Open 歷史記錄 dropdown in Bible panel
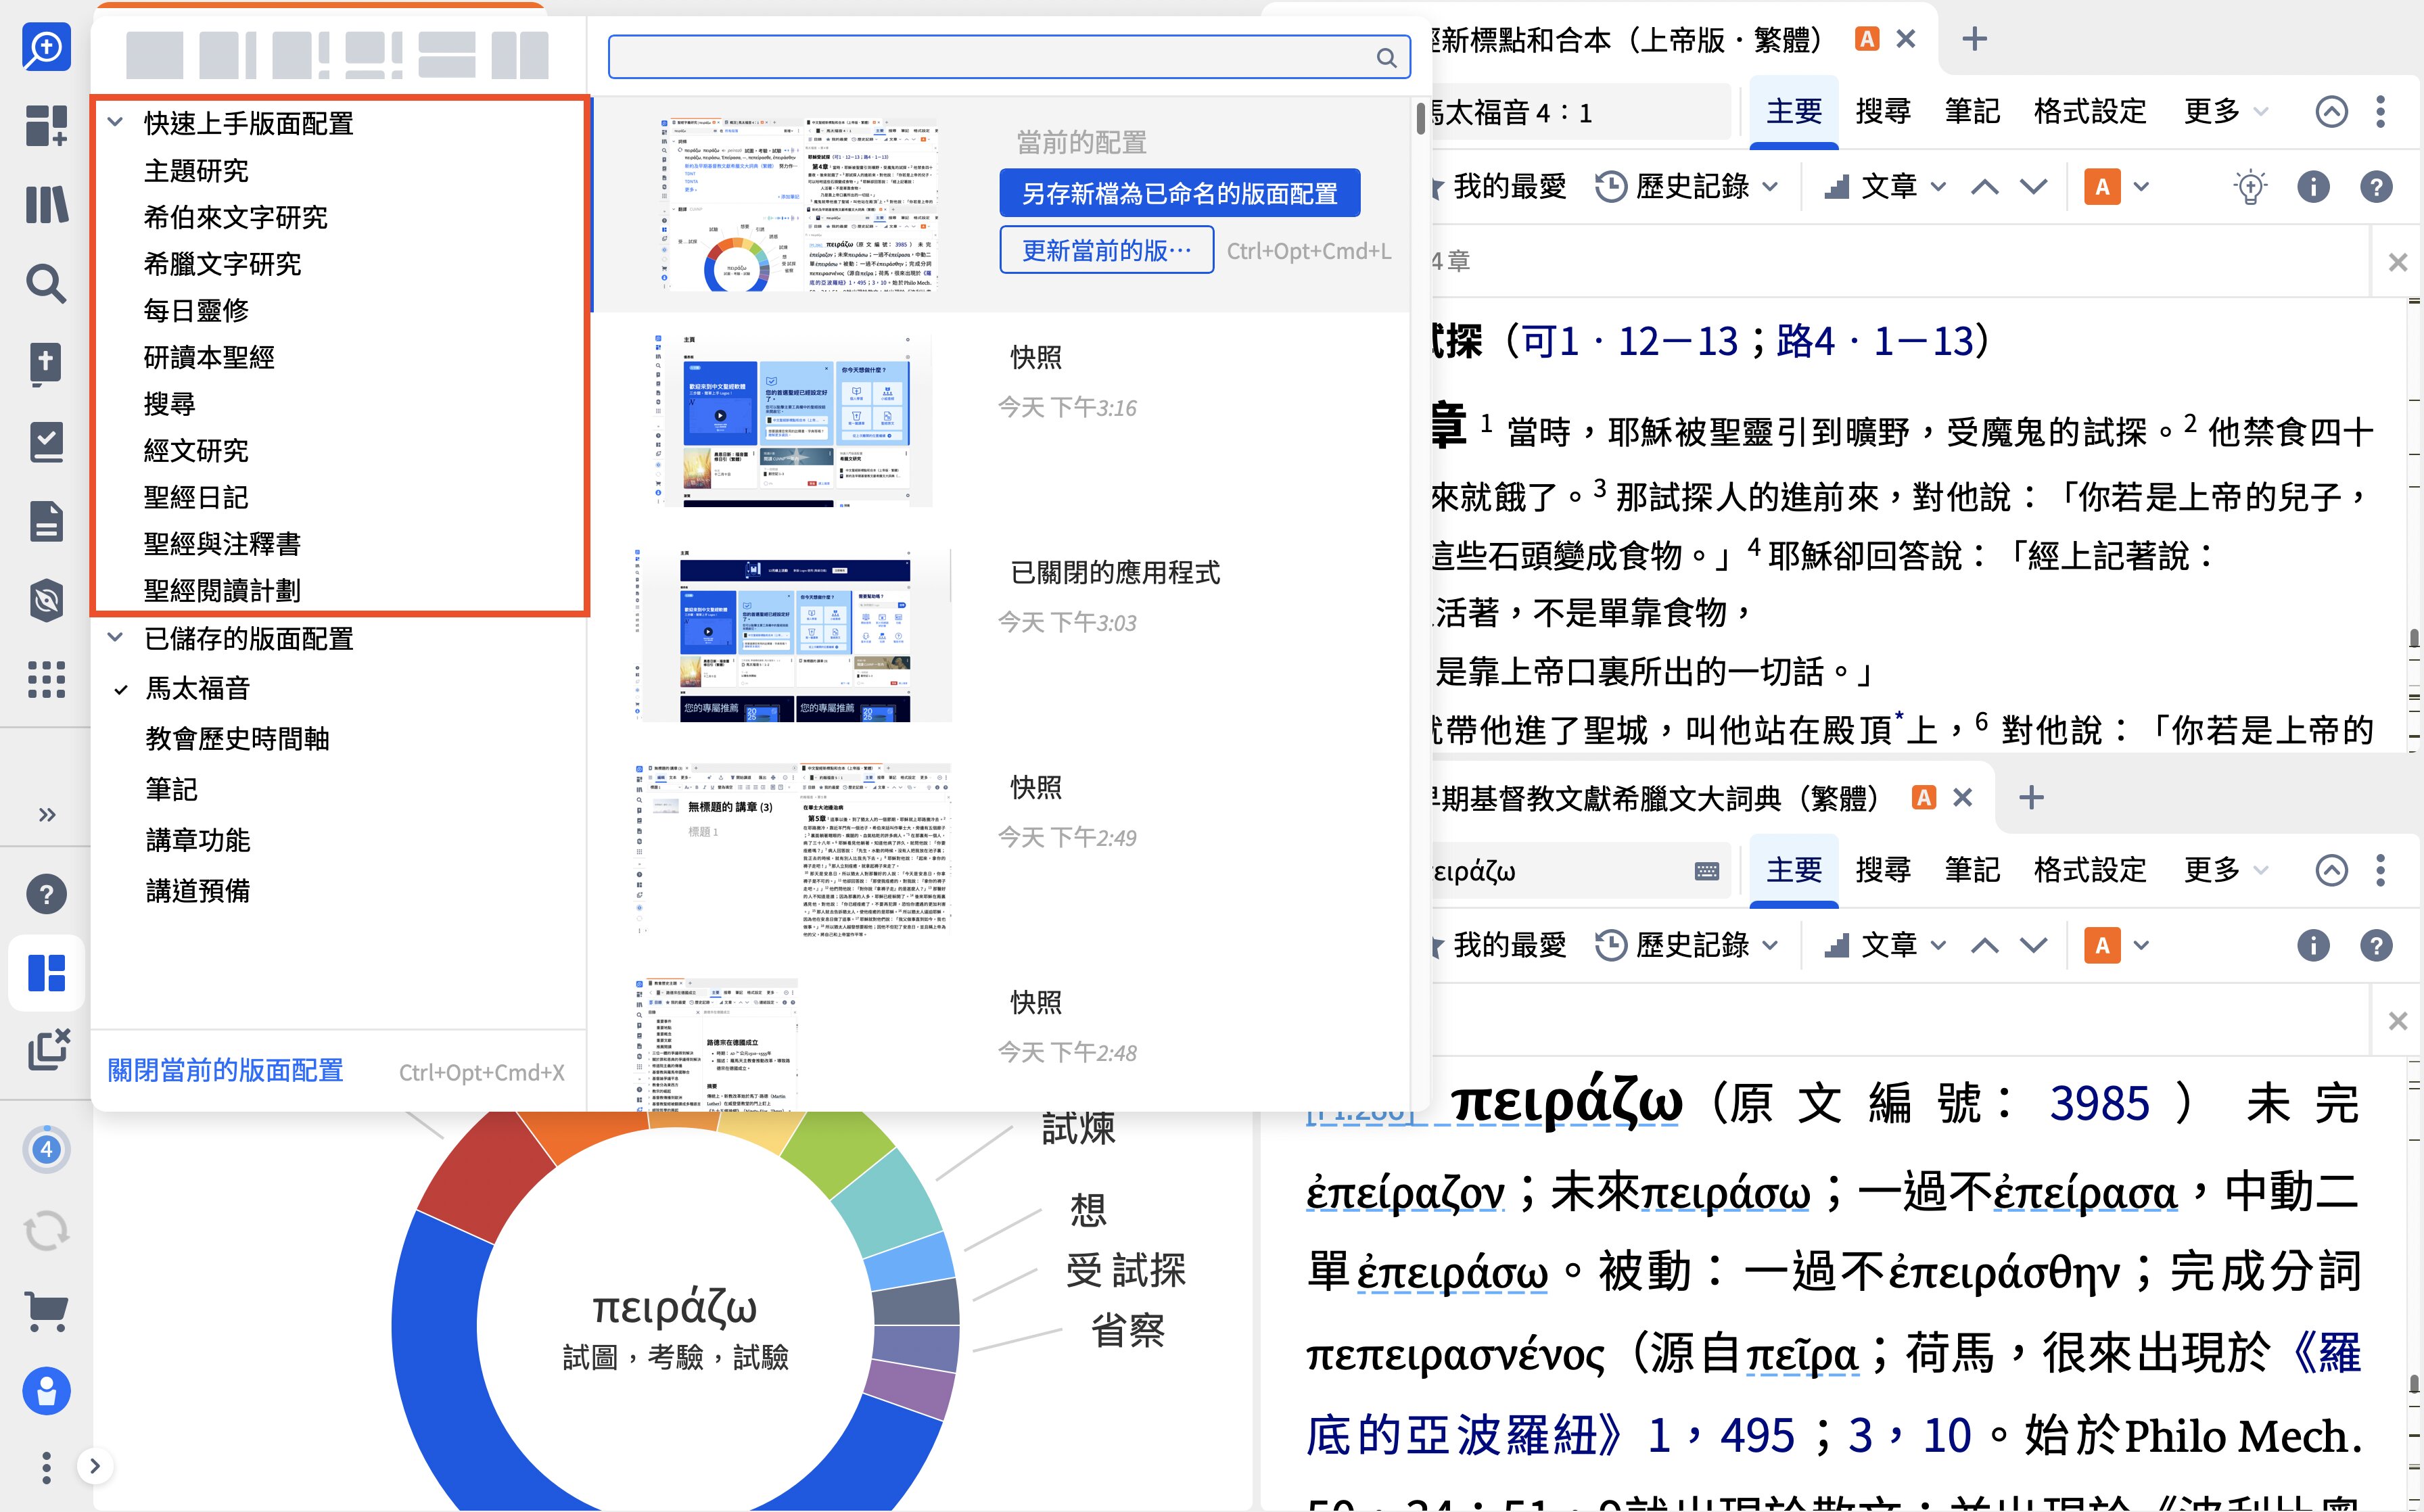This screenshot has width=2424, height=1512. pos(1686,186)
